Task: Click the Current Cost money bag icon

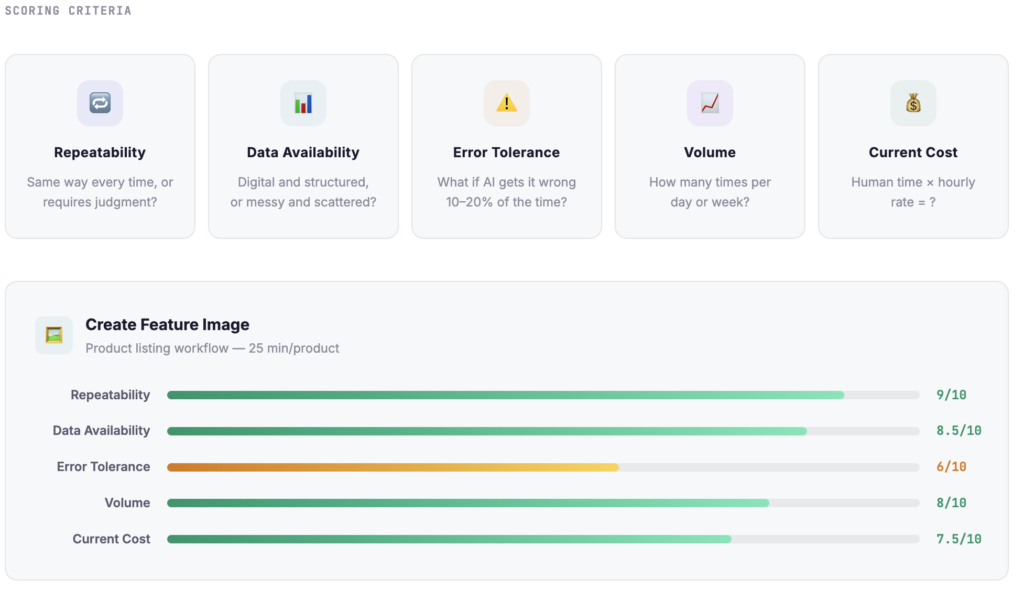Action: click(x=913, y=103)
